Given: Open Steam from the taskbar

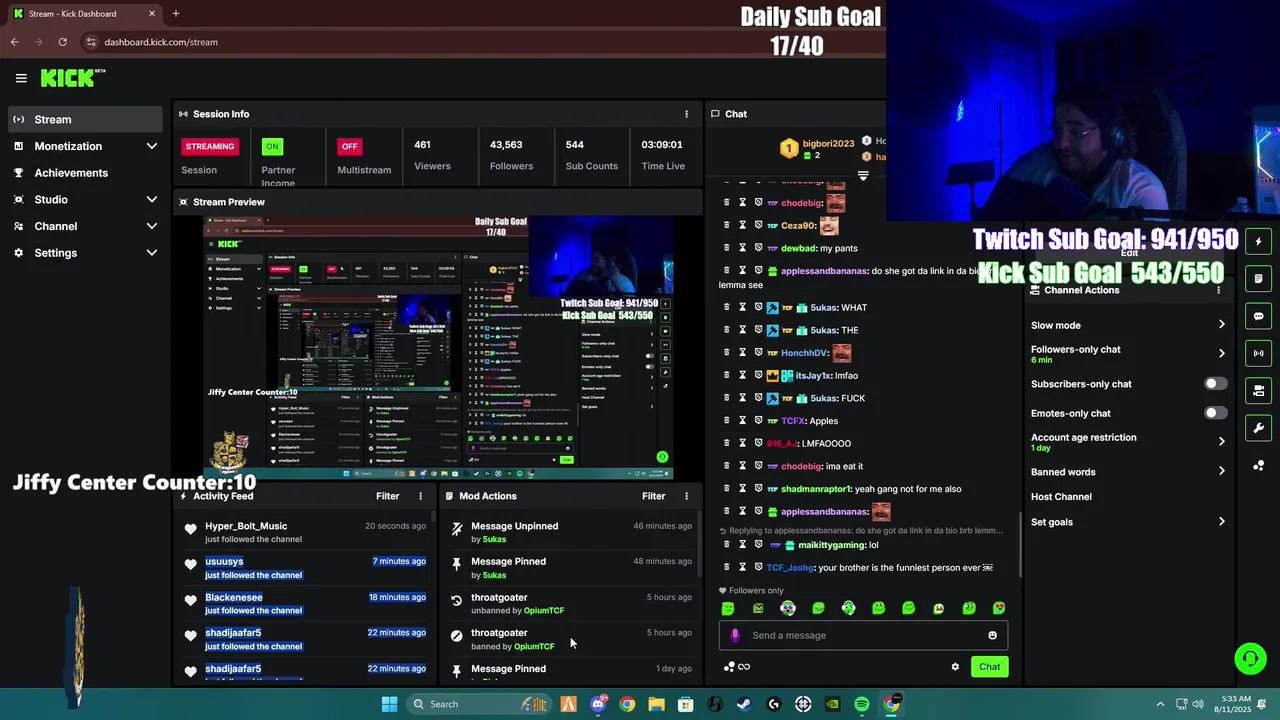Looking at the screenshot, I should click(744, 704).
